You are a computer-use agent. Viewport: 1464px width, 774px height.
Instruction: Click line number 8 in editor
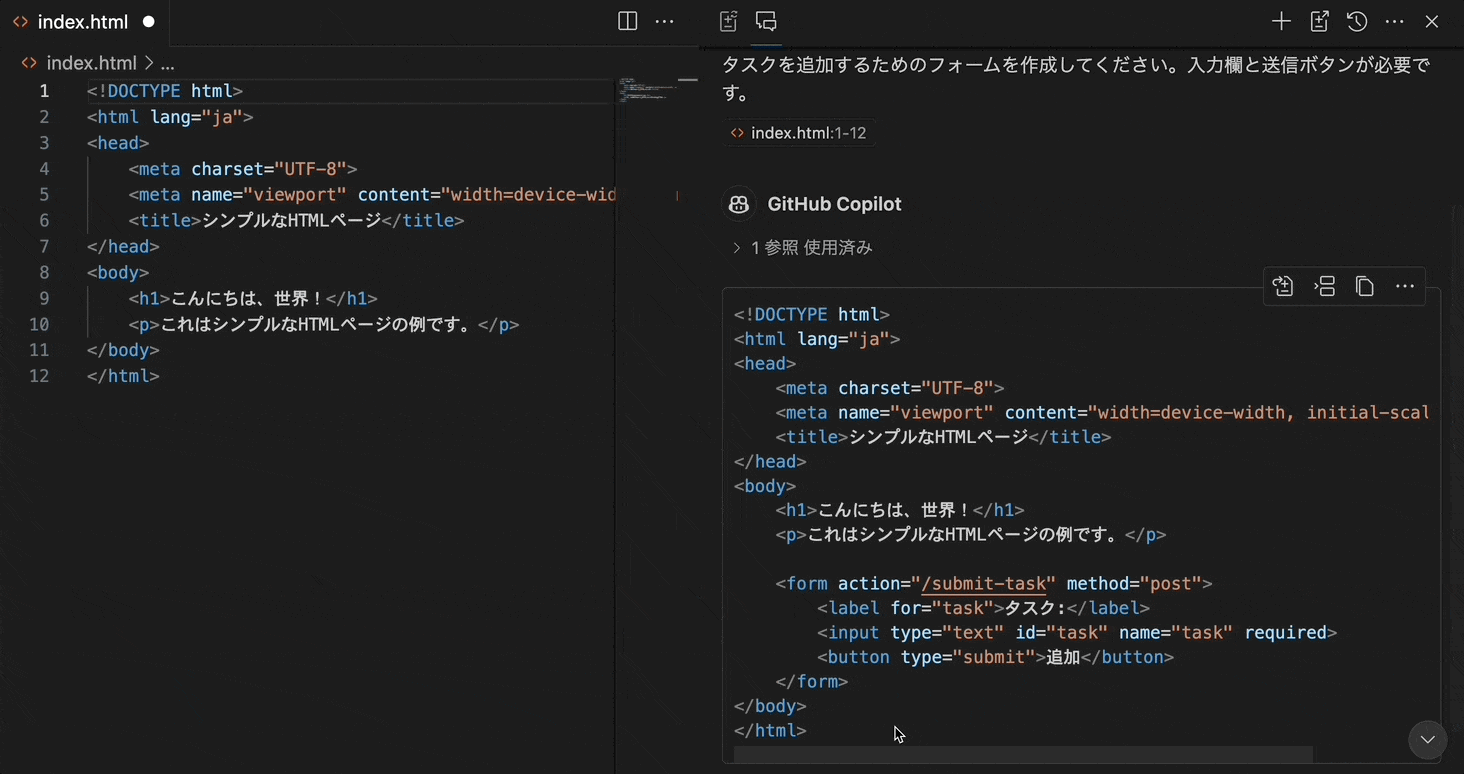44,273
